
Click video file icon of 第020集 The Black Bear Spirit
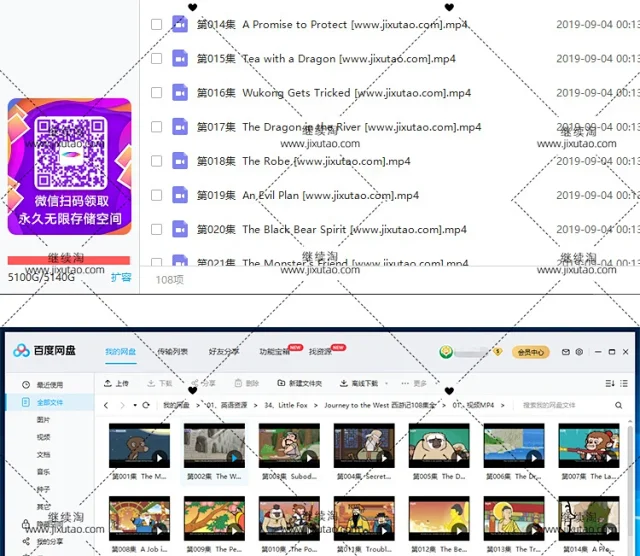tap(180, 229)
